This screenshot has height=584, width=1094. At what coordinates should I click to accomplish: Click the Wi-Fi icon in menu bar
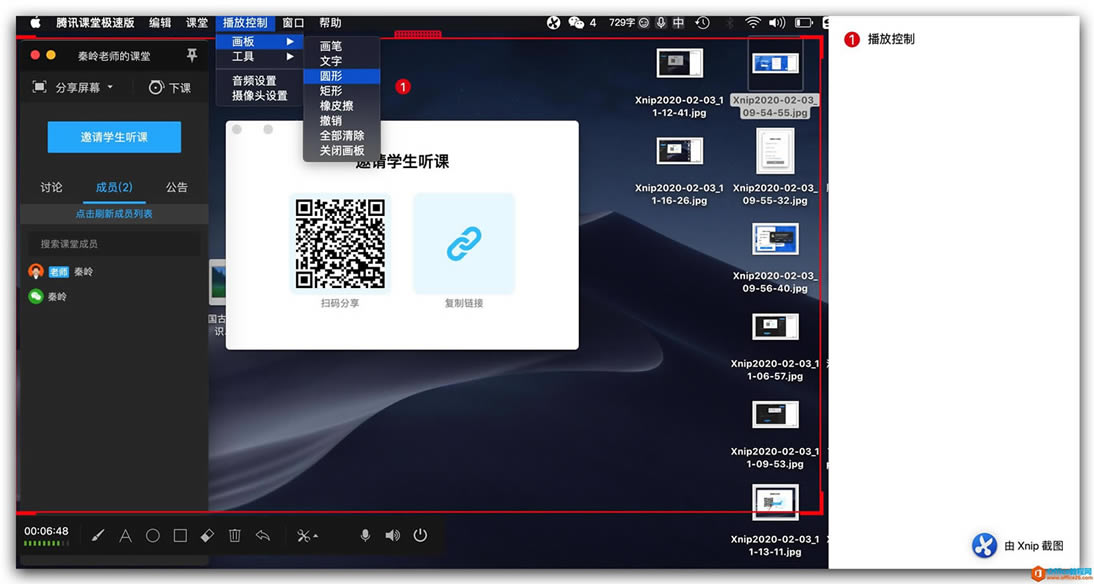pyautogui.click(x=752, y=23)
